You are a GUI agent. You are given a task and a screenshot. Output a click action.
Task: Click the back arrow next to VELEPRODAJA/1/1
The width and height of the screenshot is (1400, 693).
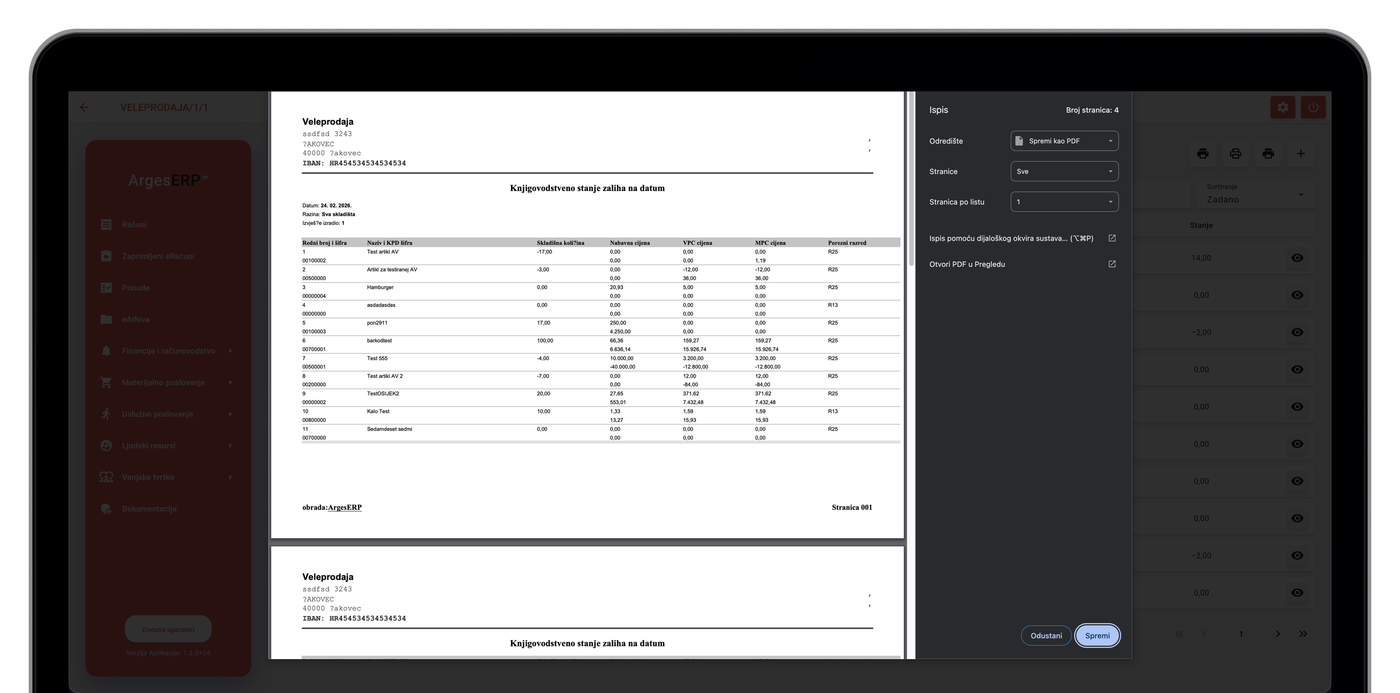tap(84, 107)
